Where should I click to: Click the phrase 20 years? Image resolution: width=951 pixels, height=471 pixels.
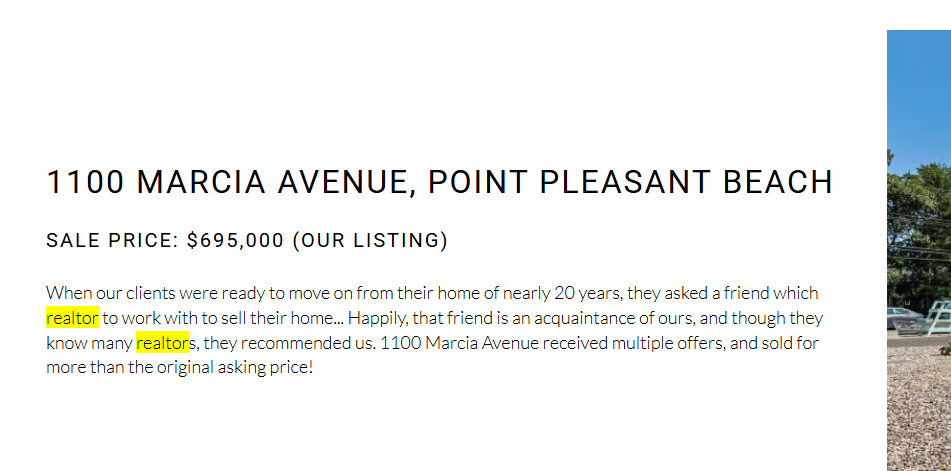click(586, 293)
